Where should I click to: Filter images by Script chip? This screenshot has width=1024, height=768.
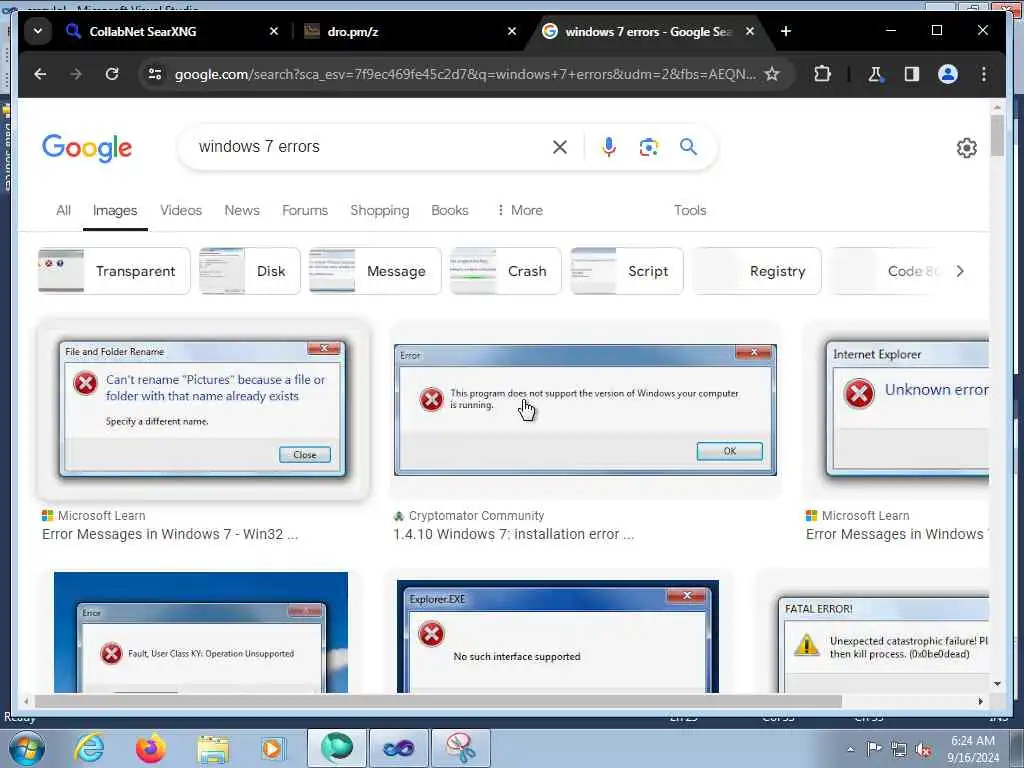tap(627, 271)
